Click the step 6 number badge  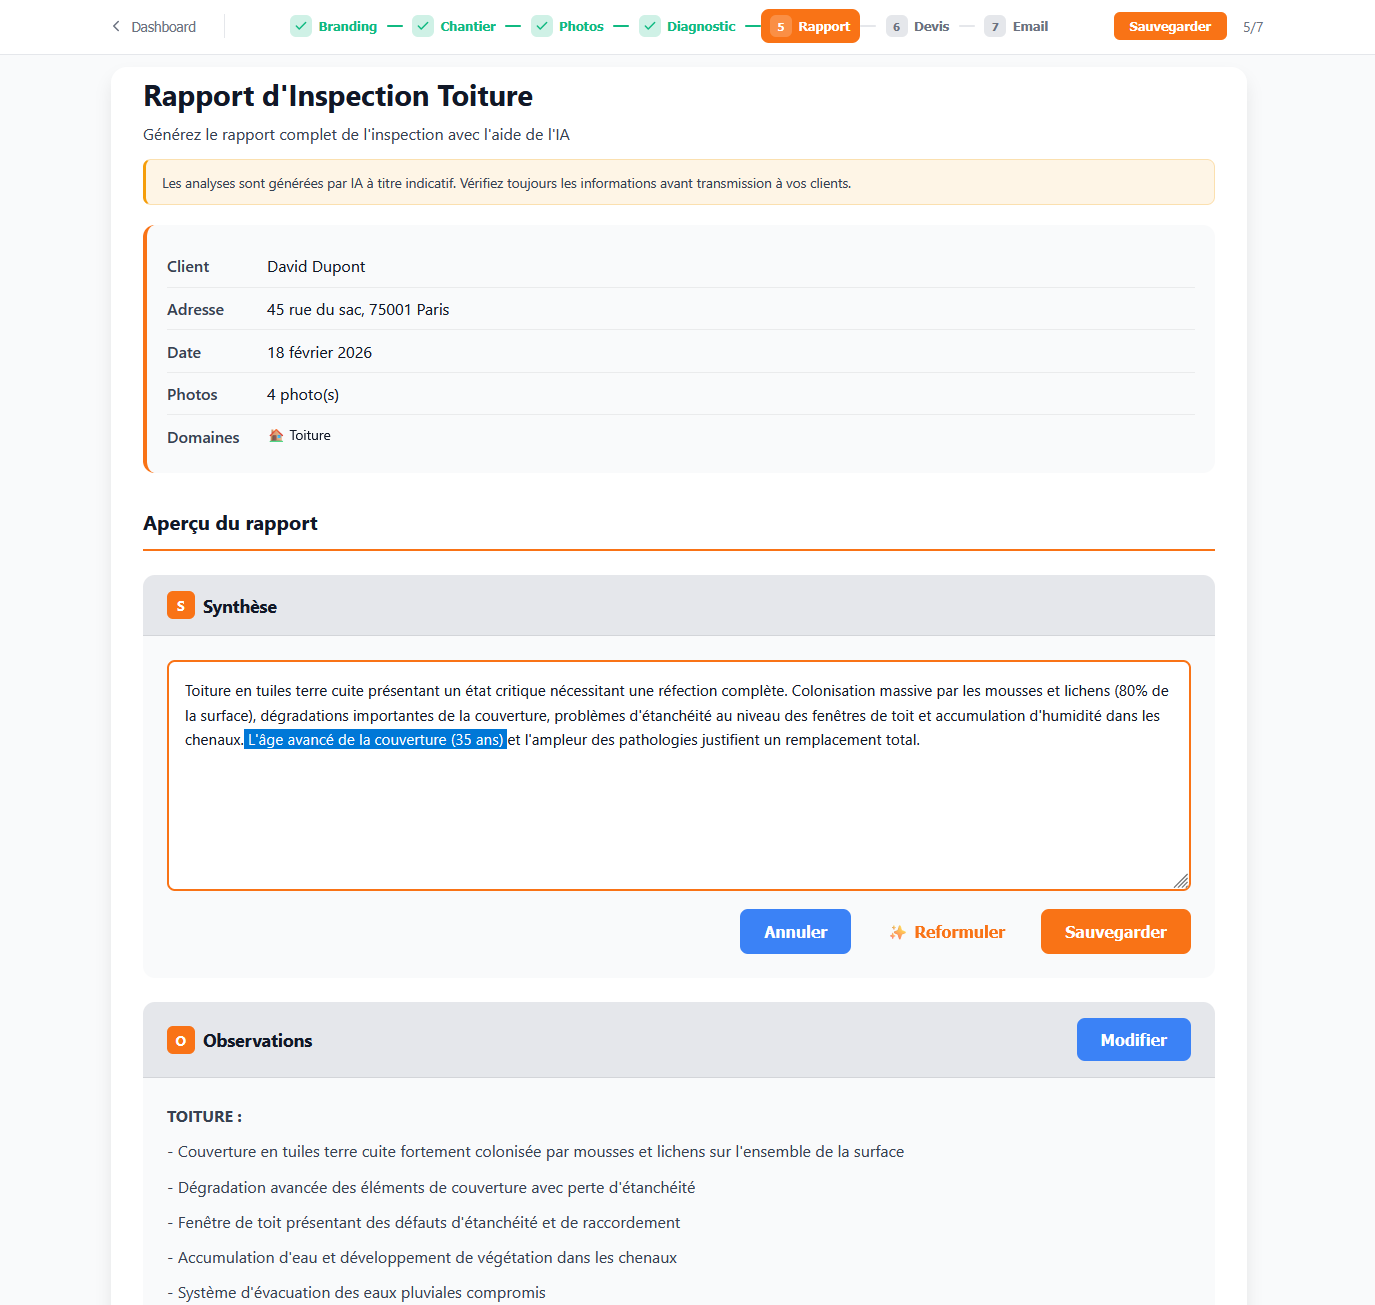(896, 27)
